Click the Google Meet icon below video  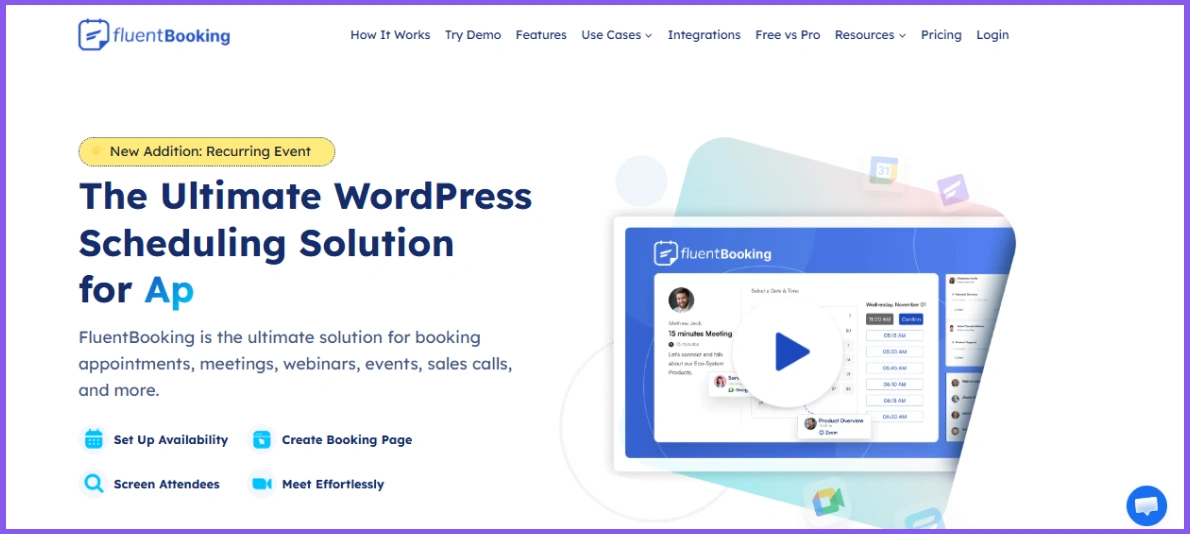click(x=827, y=501)
